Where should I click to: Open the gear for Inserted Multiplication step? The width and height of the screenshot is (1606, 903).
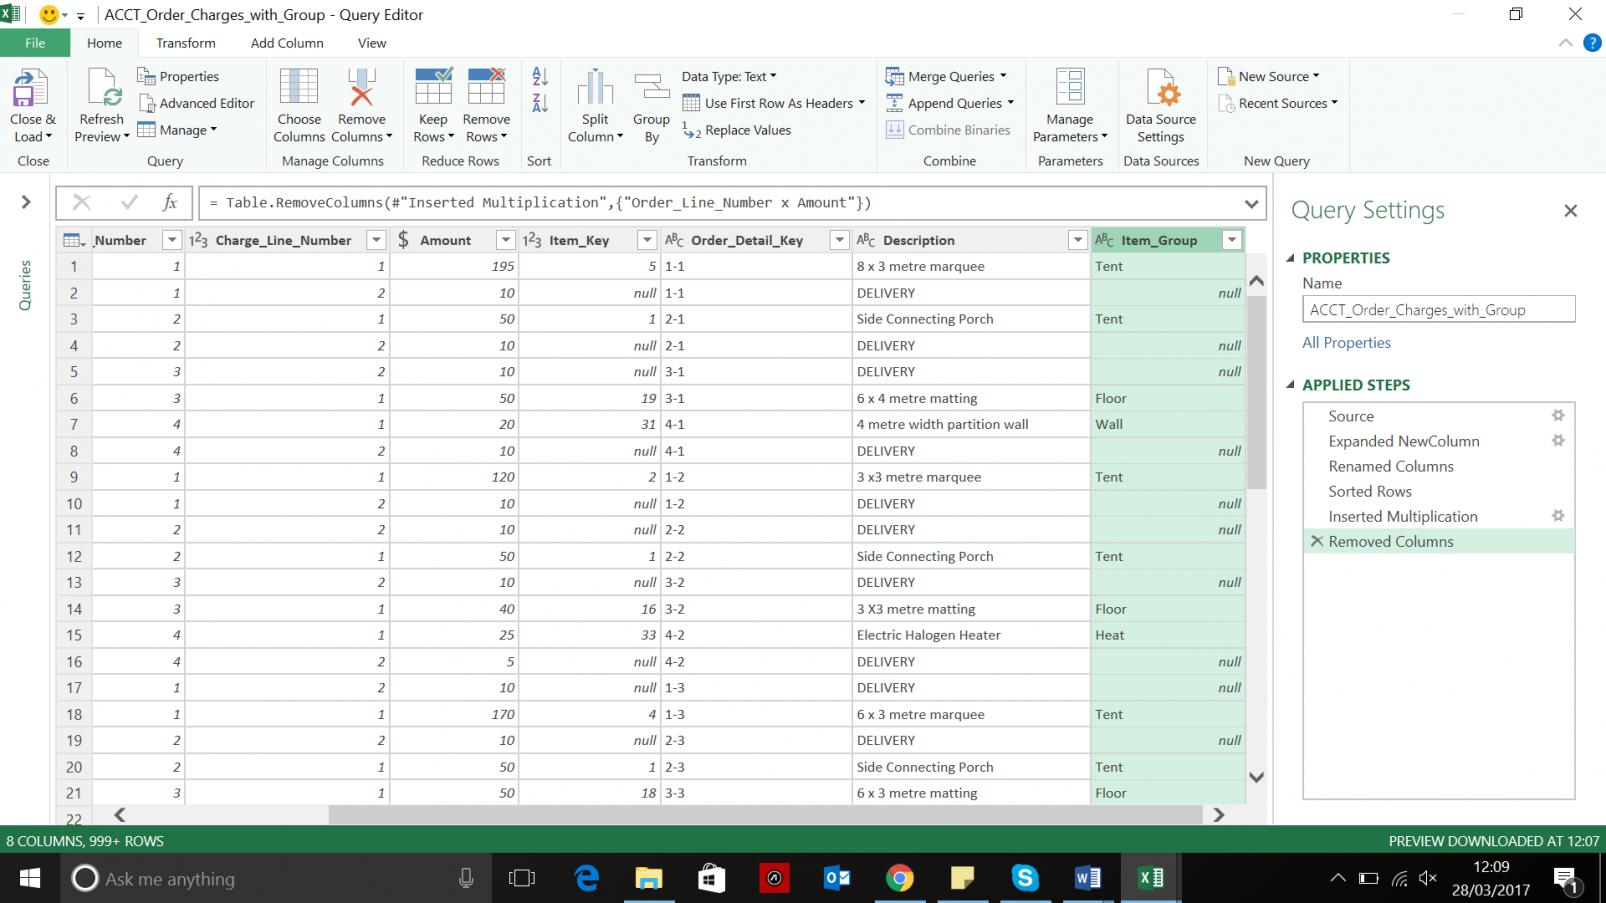(1557, 516)
